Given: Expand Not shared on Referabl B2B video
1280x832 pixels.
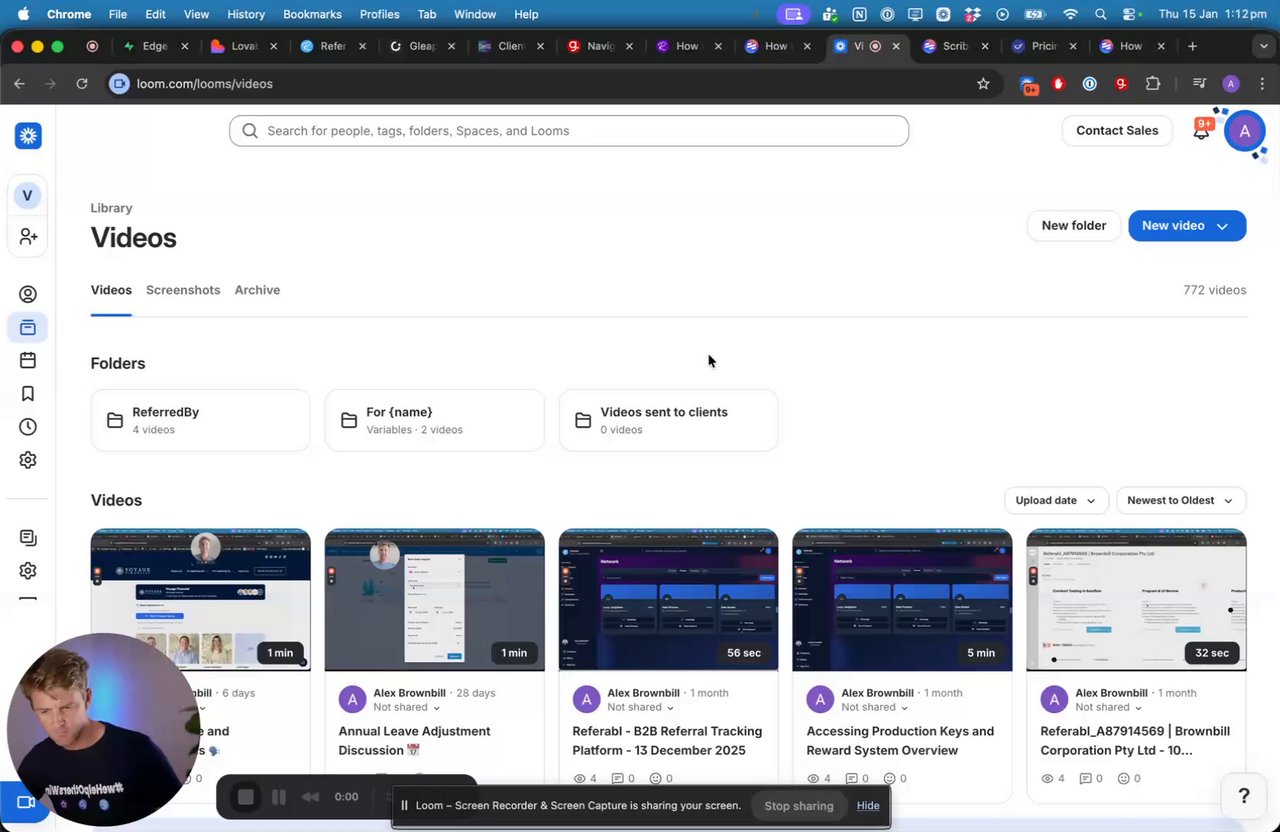Looking at the screenshot, I should (x=641, y=707).
